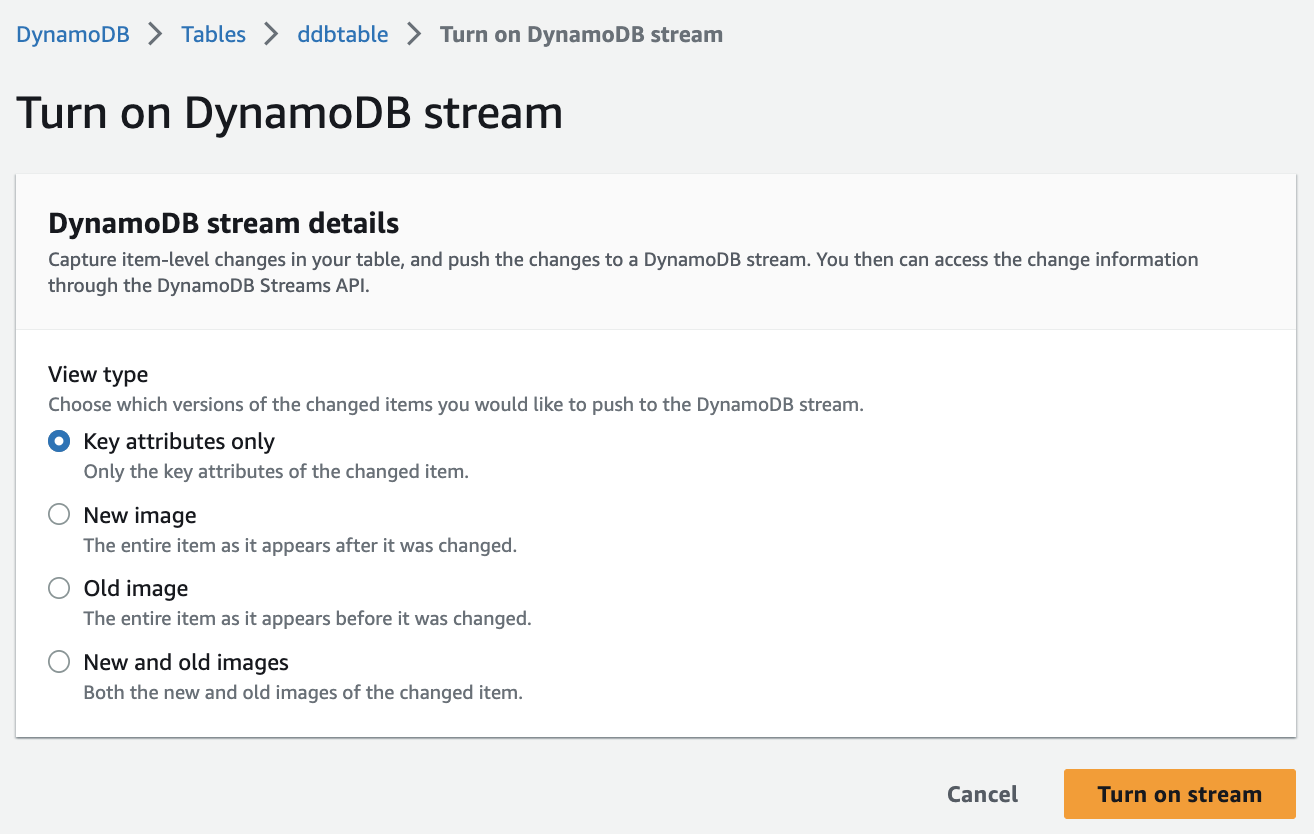Image resolution: width=1314 pixels, height=834 pixels.
Task: Click the Turn on DynamoDB stream page title
Action: click(289, 112)
